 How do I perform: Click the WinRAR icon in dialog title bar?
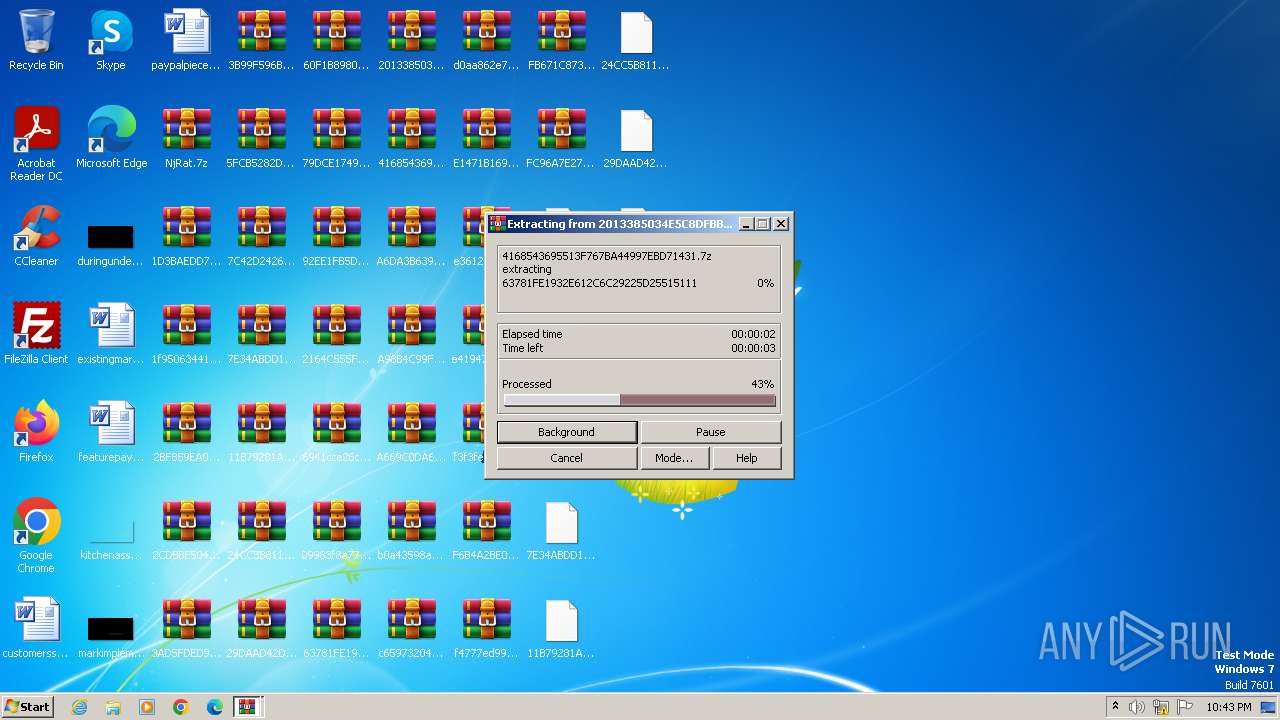pyautogui.click(x=496, y=224)
